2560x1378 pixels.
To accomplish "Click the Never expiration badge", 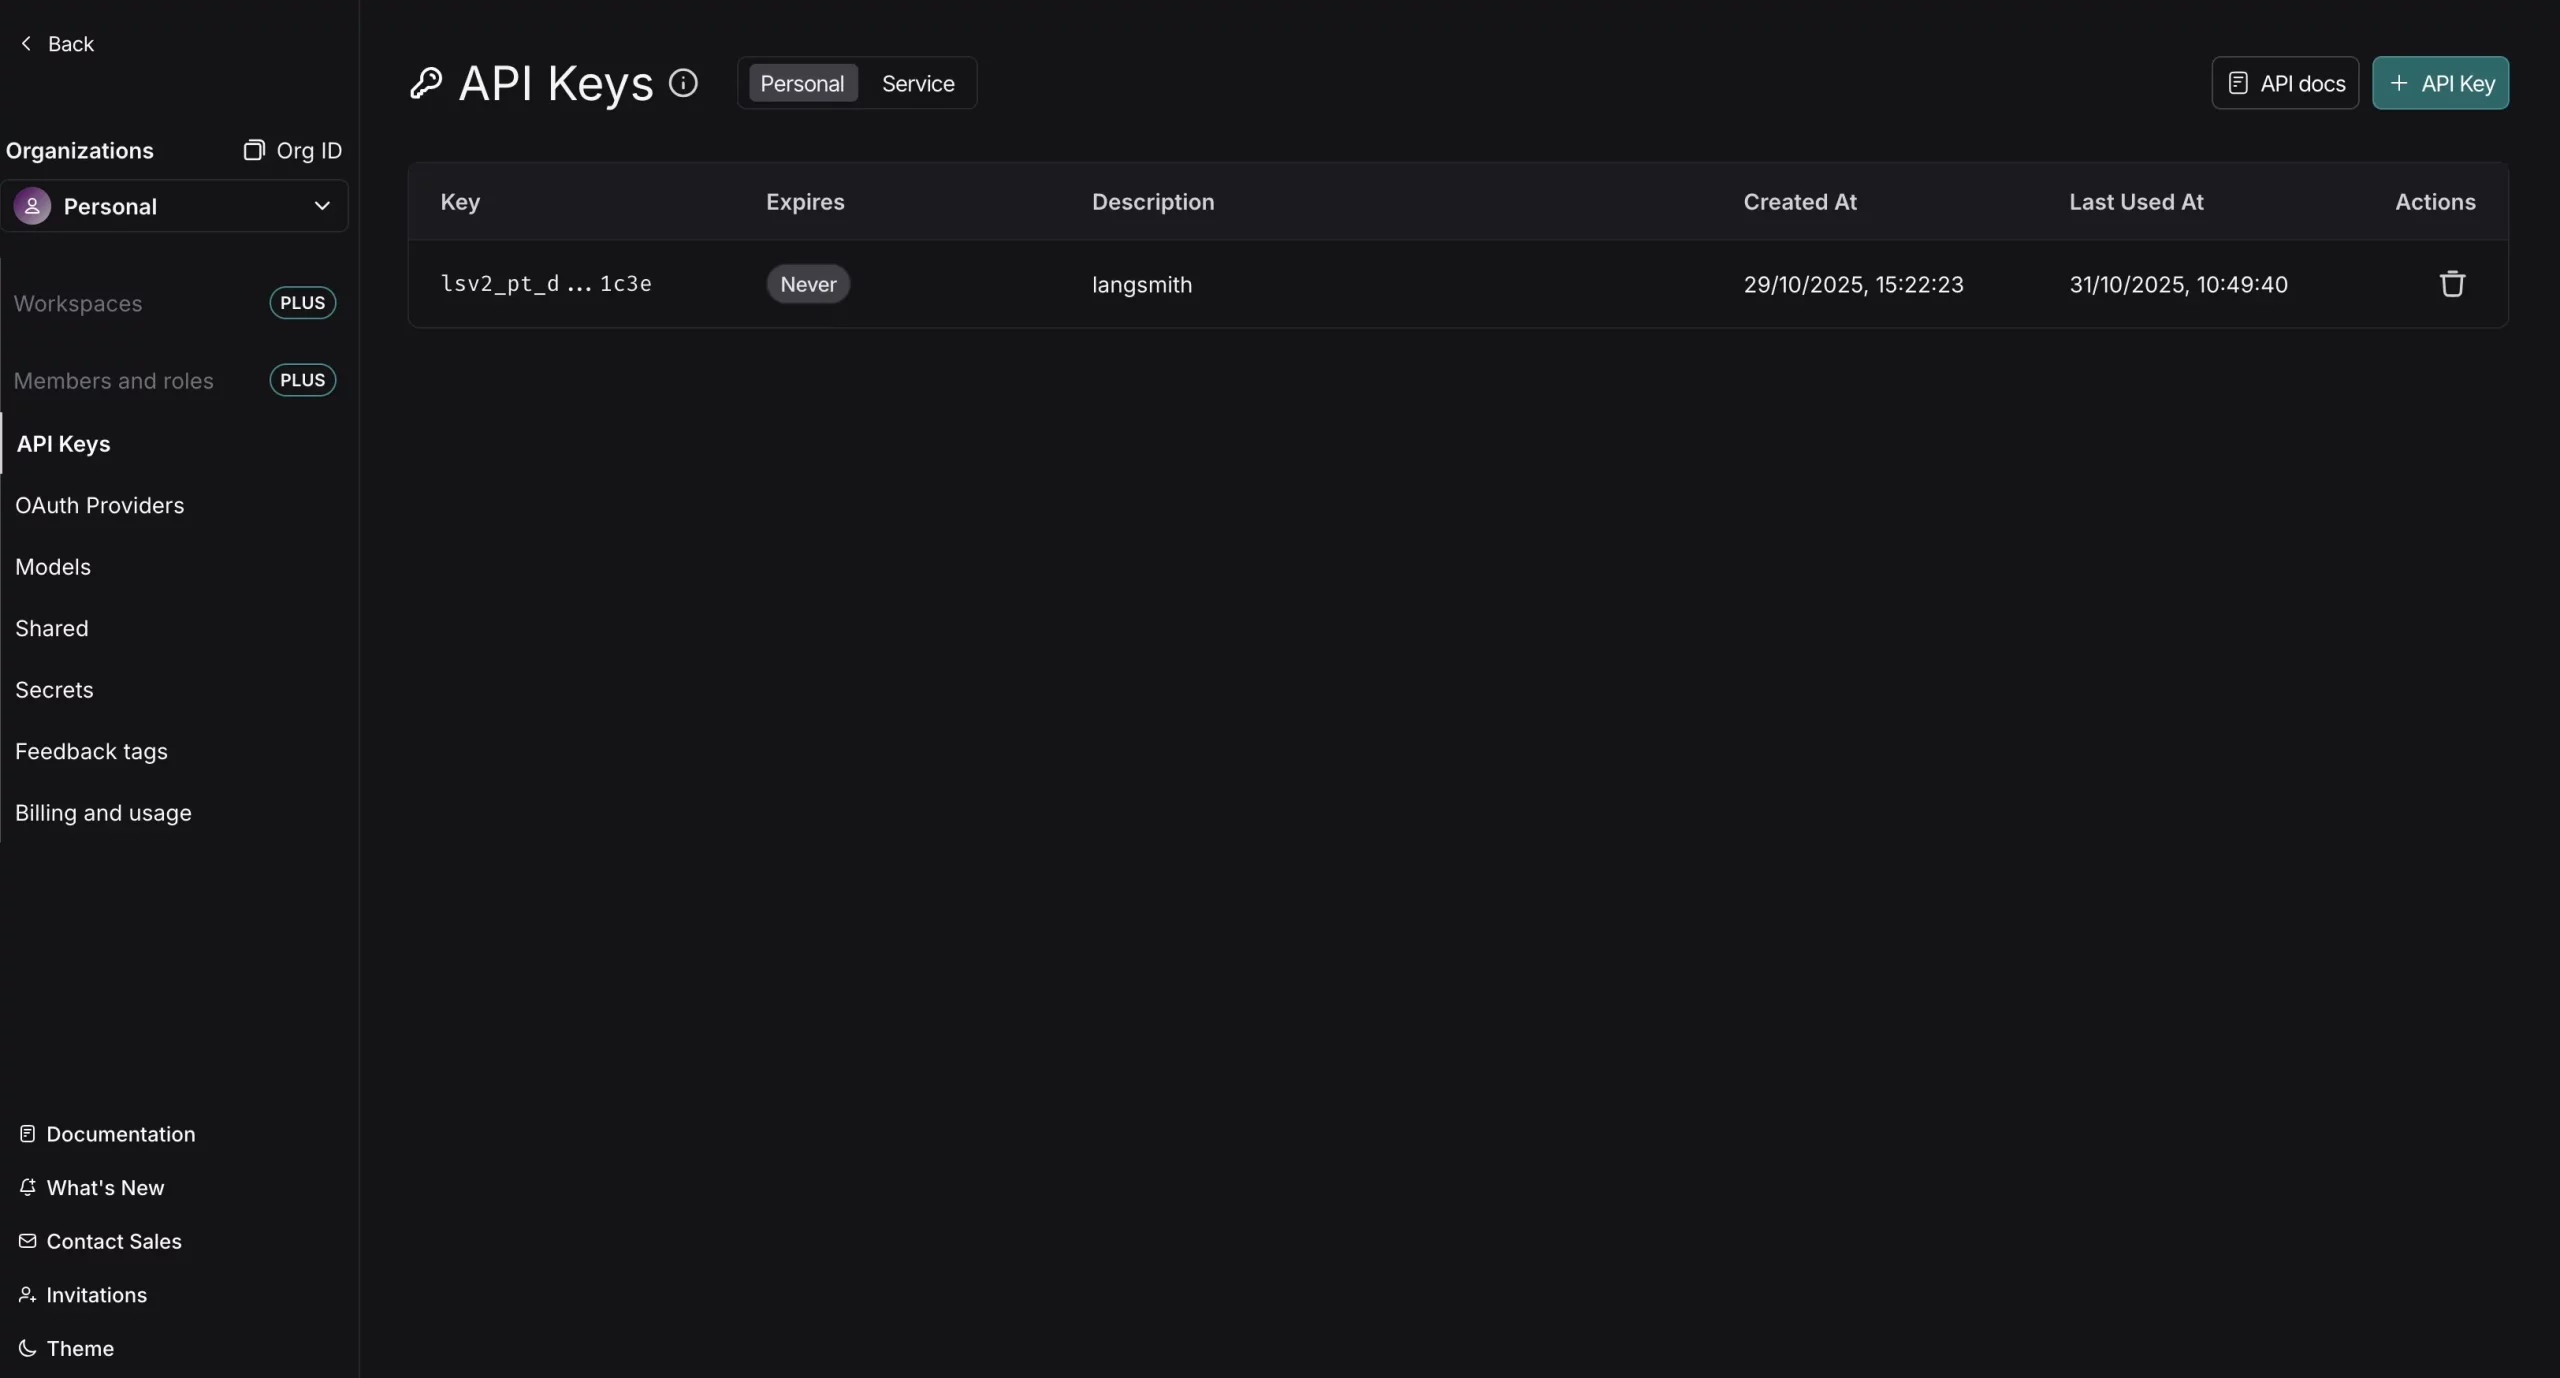I will (x=806, y=284).
